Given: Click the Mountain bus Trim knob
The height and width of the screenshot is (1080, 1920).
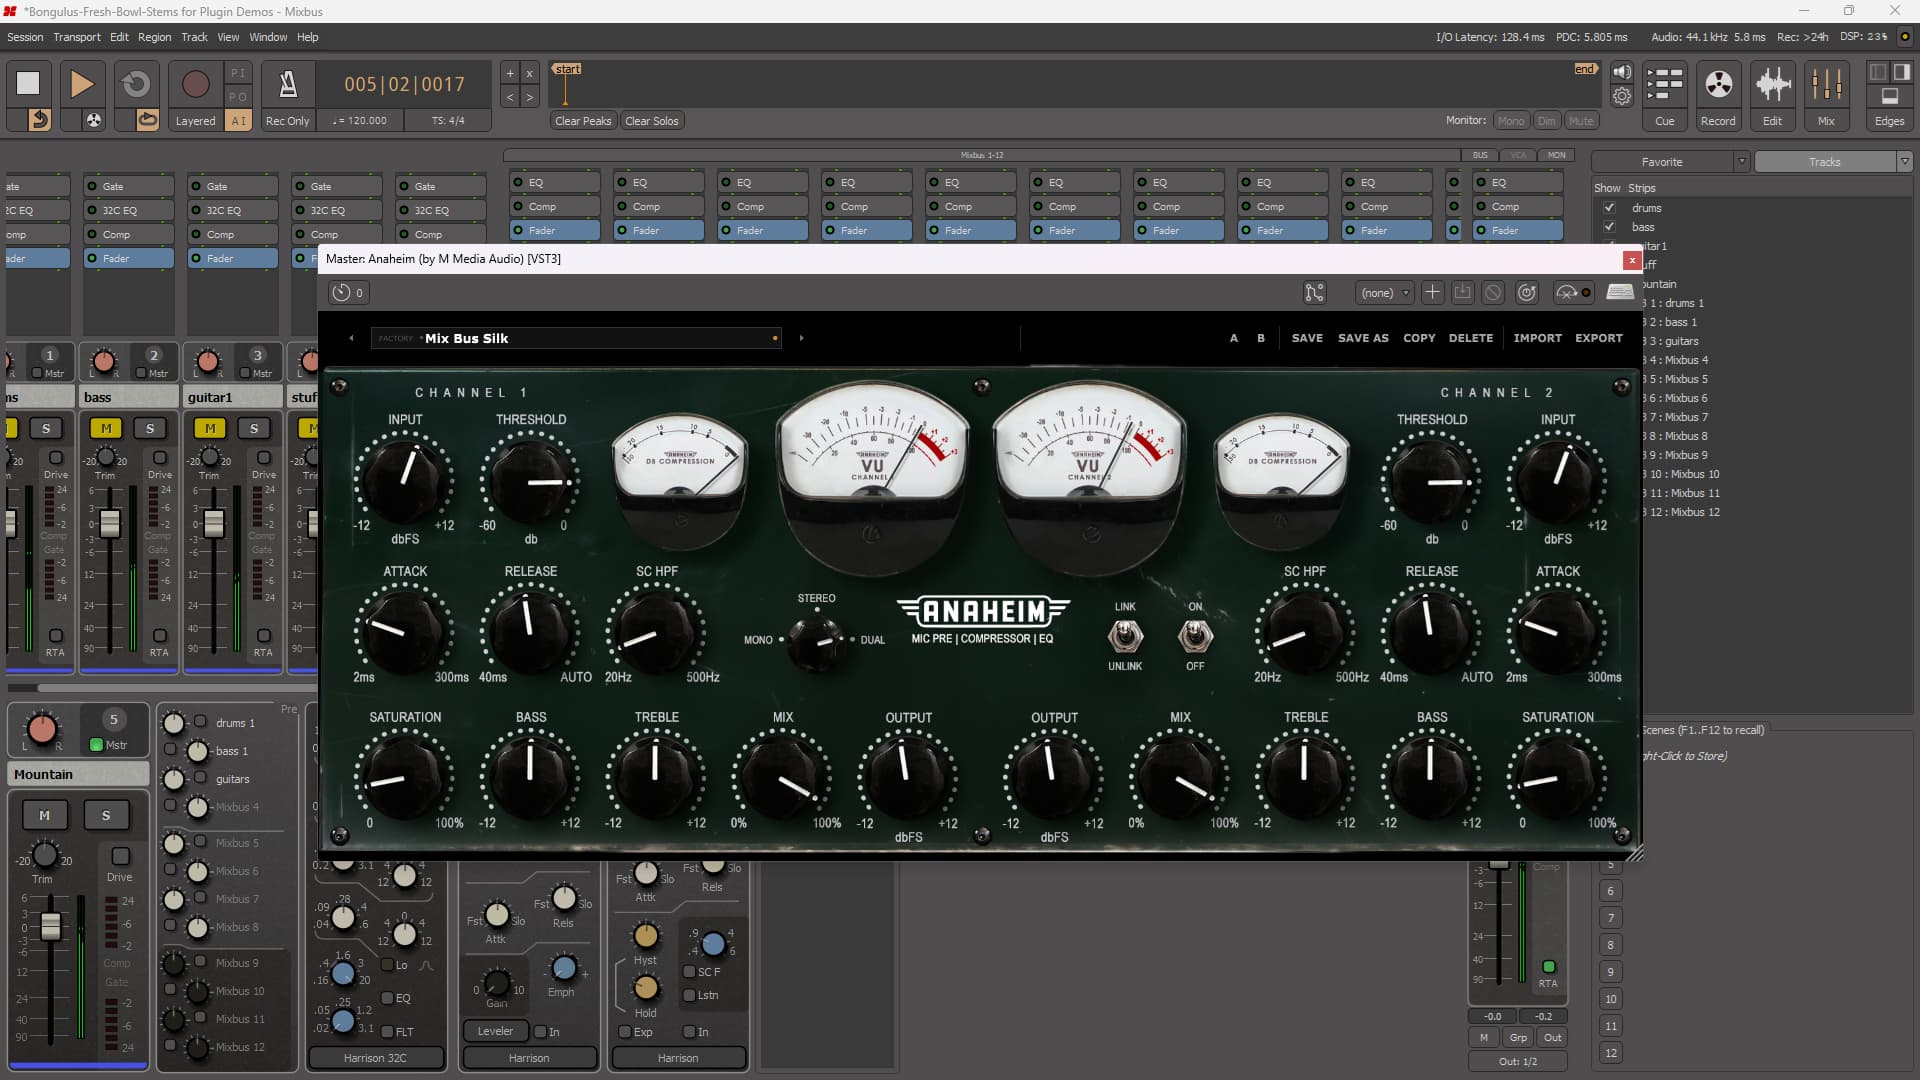Looking at the screenshot, I should pos(45,855).
